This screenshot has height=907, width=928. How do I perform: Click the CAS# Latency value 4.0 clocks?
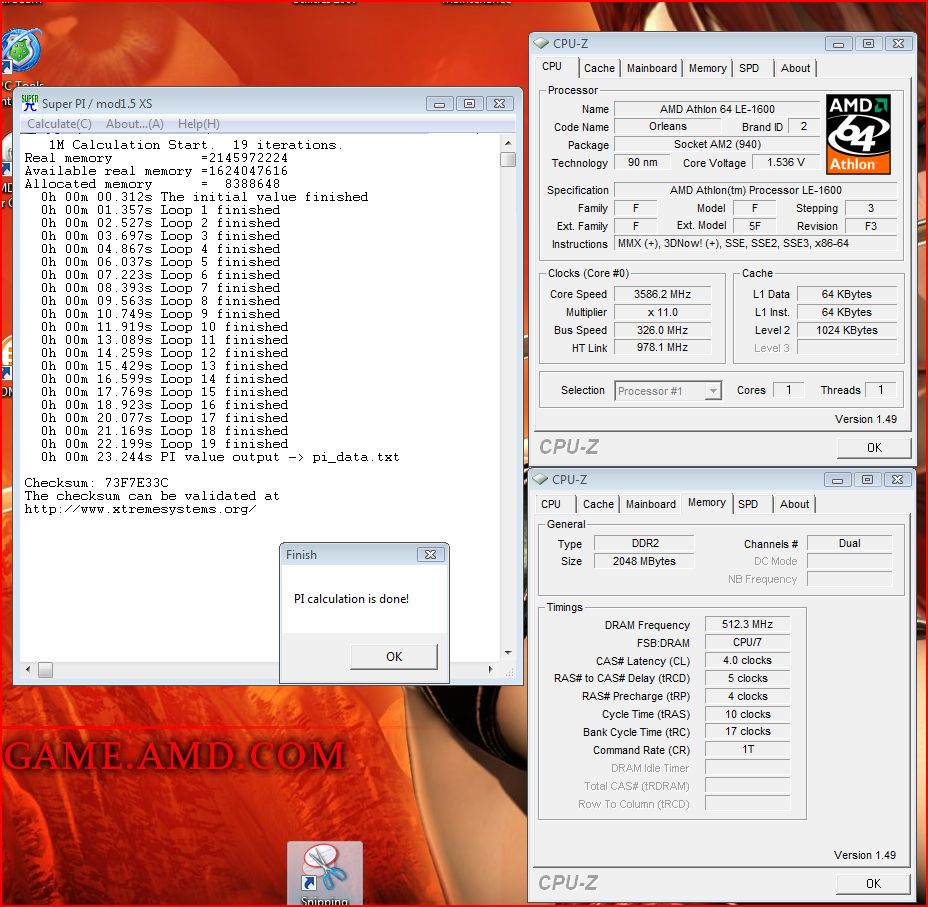tap(747, 660)
